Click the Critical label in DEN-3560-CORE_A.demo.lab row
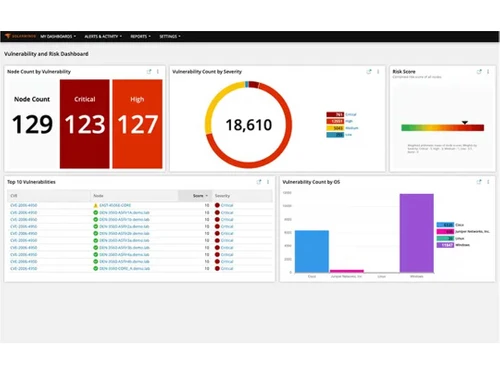The height and width of the screenshot is (375, 500). click(227, 268)
